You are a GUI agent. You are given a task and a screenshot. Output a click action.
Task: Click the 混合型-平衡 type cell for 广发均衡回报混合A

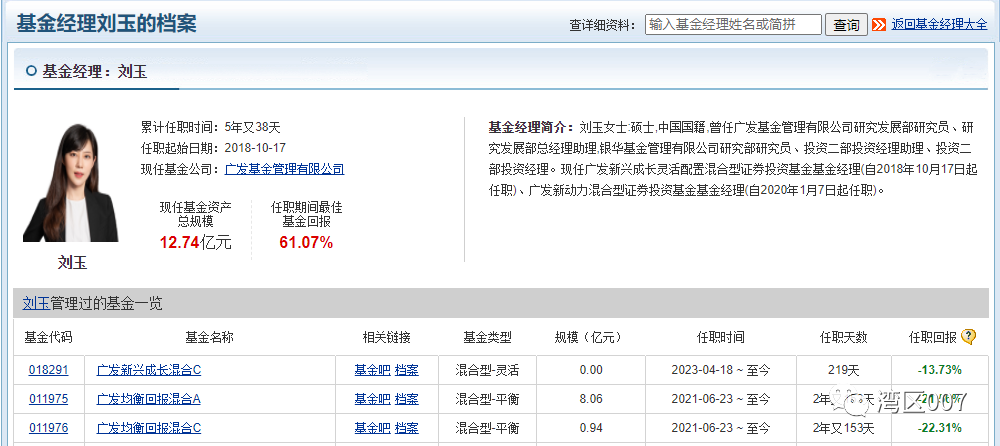[487, 399]
